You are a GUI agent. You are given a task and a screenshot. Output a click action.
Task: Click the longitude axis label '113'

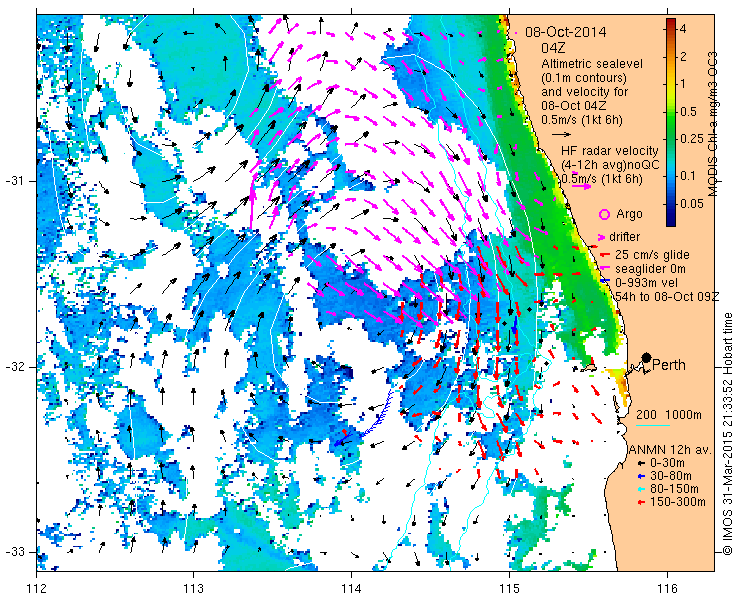coord(193,588)
